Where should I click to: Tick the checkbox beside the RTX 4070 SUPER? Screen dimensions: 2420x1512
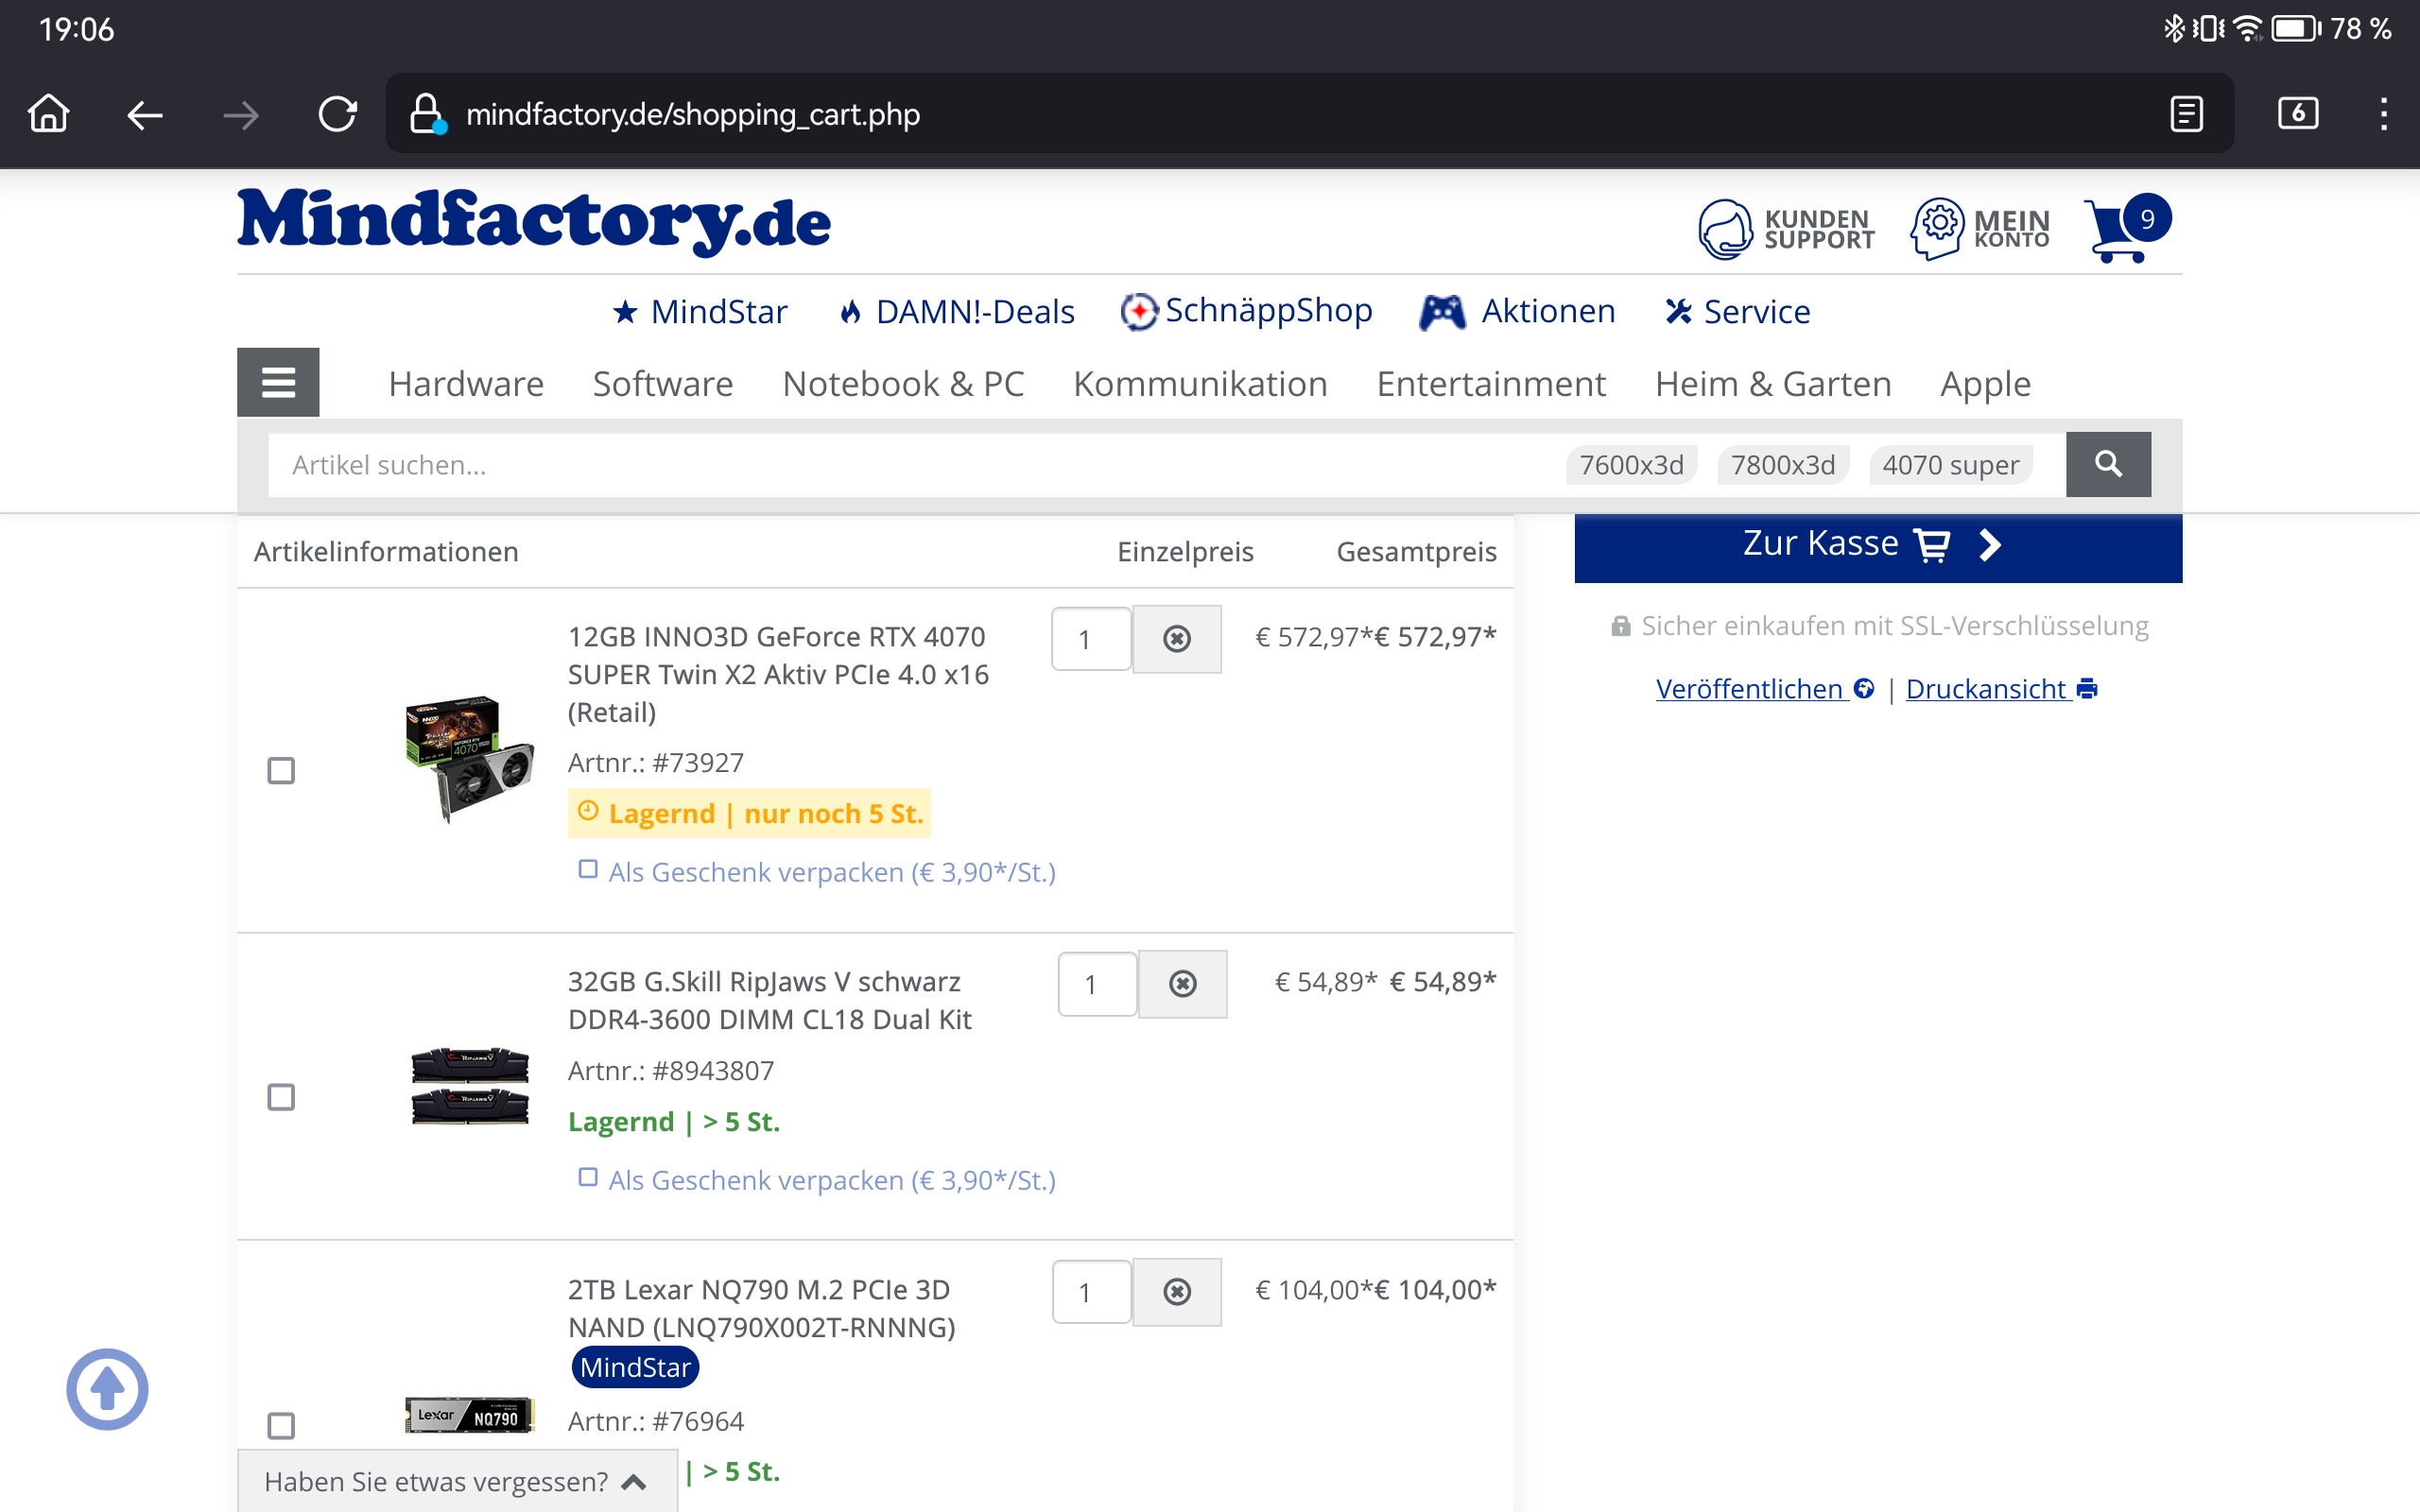click(281, 771)
